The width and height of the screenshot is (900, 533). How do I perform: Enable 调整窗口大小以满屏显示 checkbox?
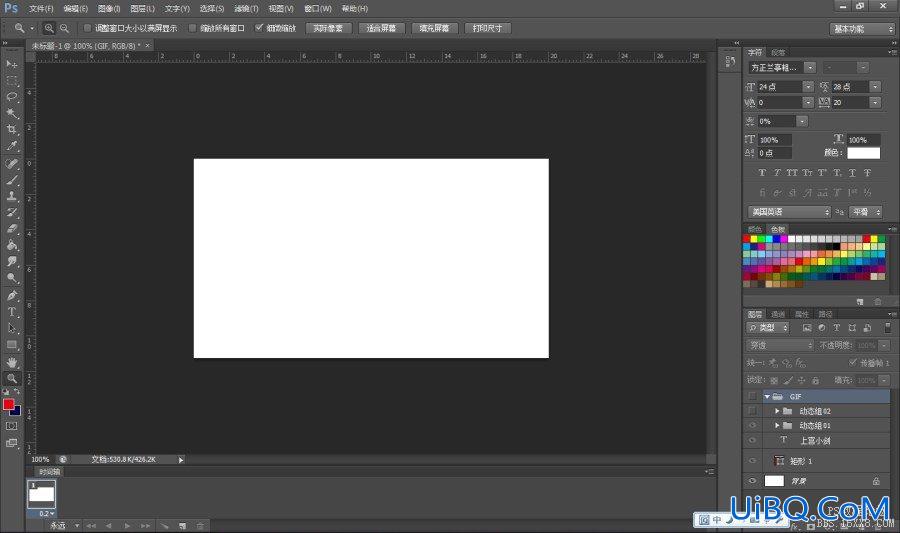[x=87, y=28]
